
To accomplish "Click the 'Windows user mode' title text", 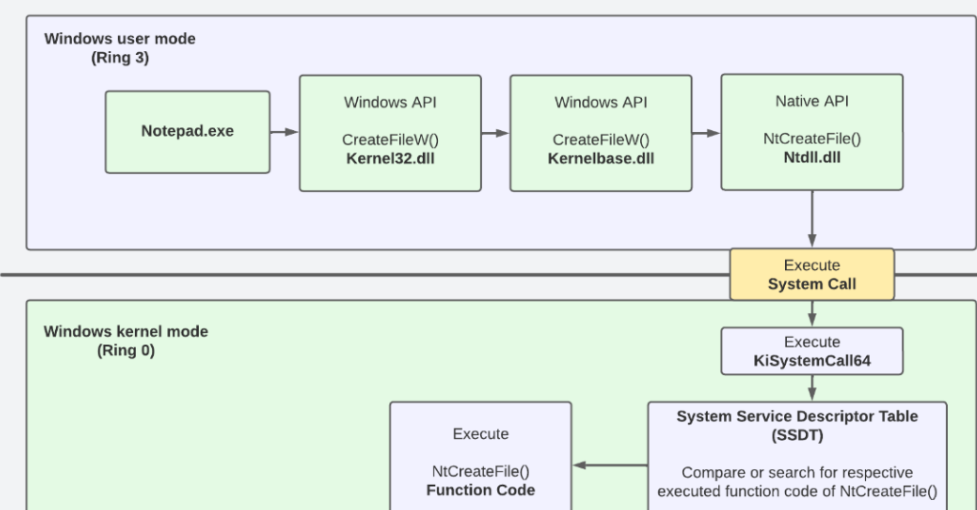I will pos(120,39).
